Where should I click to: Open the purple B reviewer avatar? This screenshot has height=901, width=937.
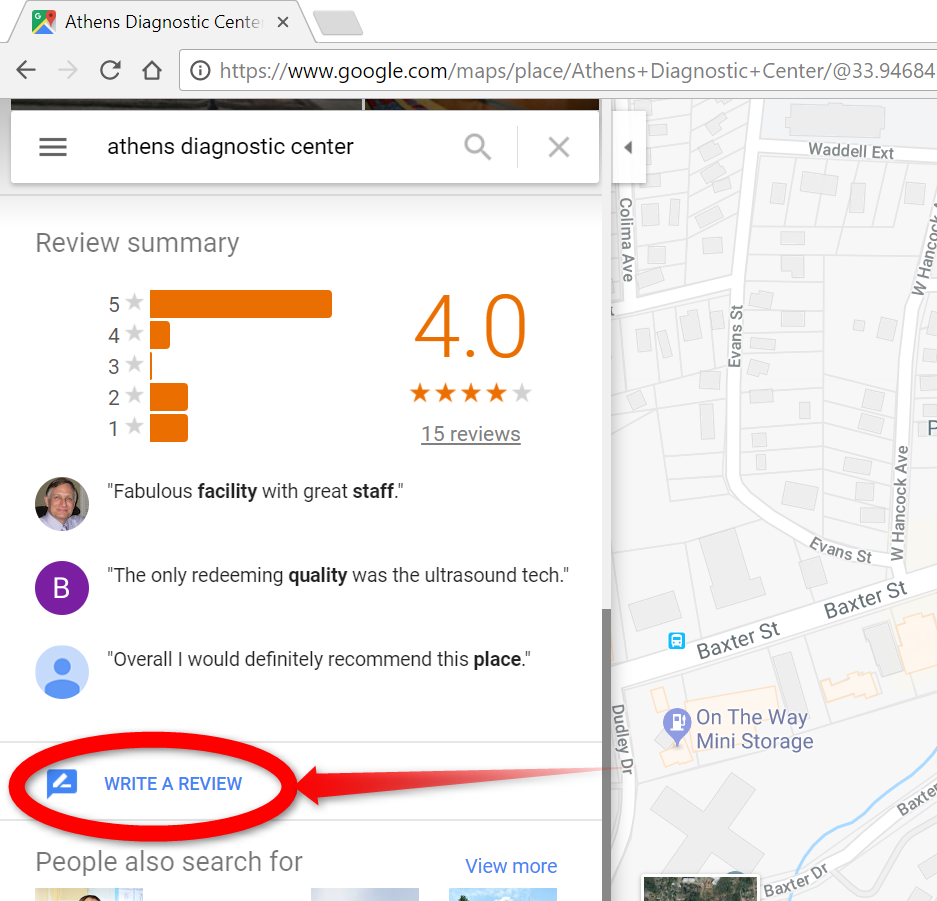point(62,588)
